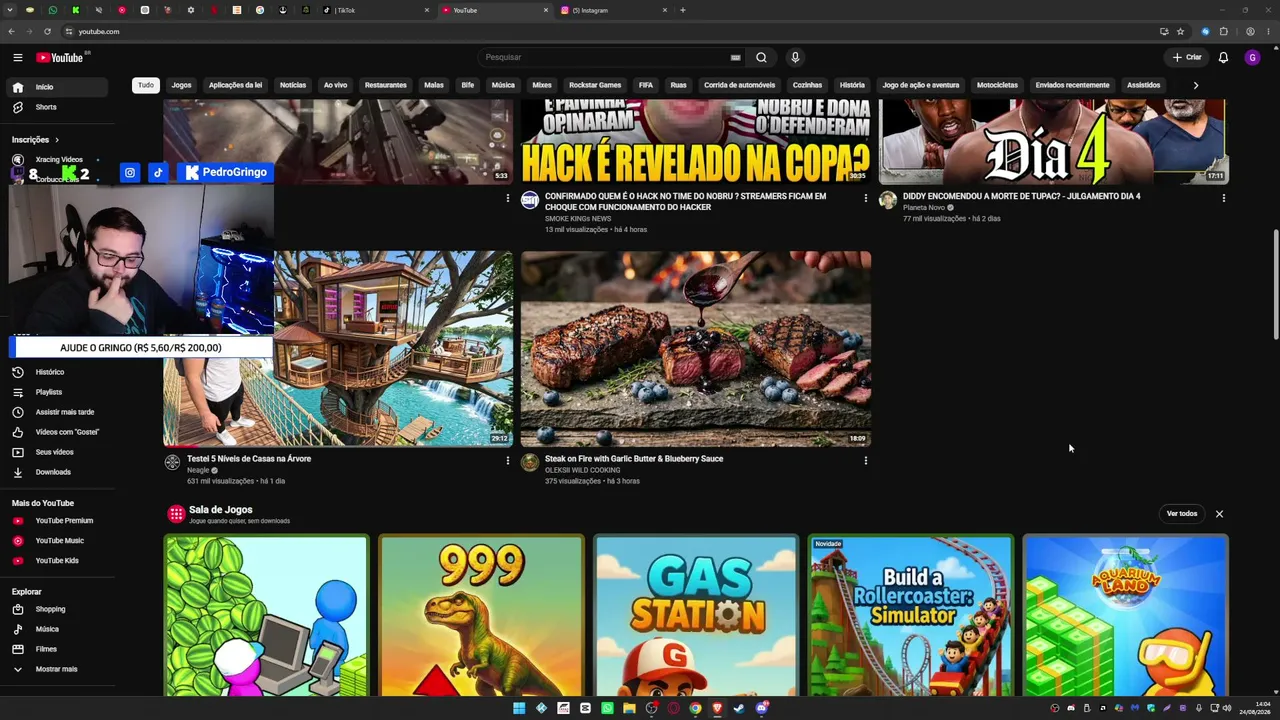Go to the YouTube logo home link
The width and height of the screenshot is (1280, 720).
[x=60, y=57]
